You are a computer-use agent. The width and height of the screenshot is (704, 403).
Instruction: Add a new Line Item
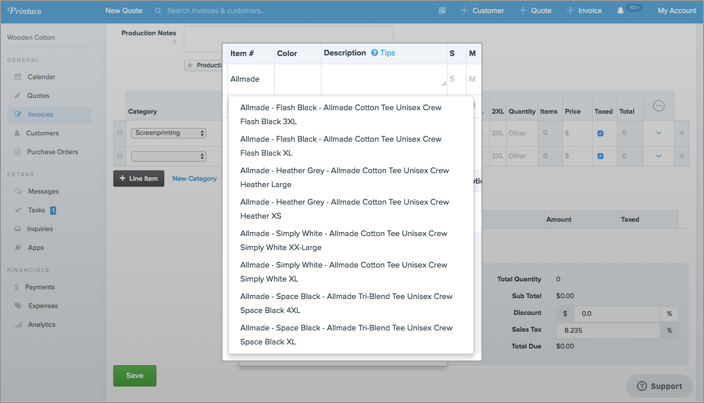click(x=139, y=179)
